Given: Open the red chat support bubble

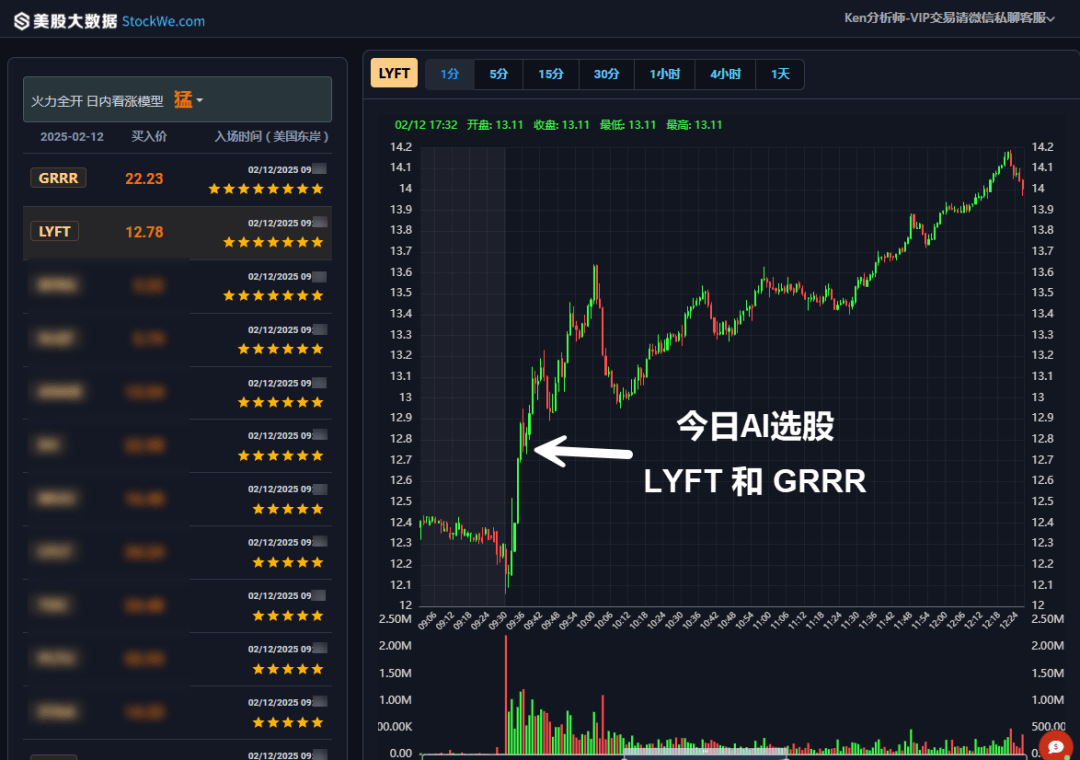Looking at the screenshot, I should tap(1055, 746).
